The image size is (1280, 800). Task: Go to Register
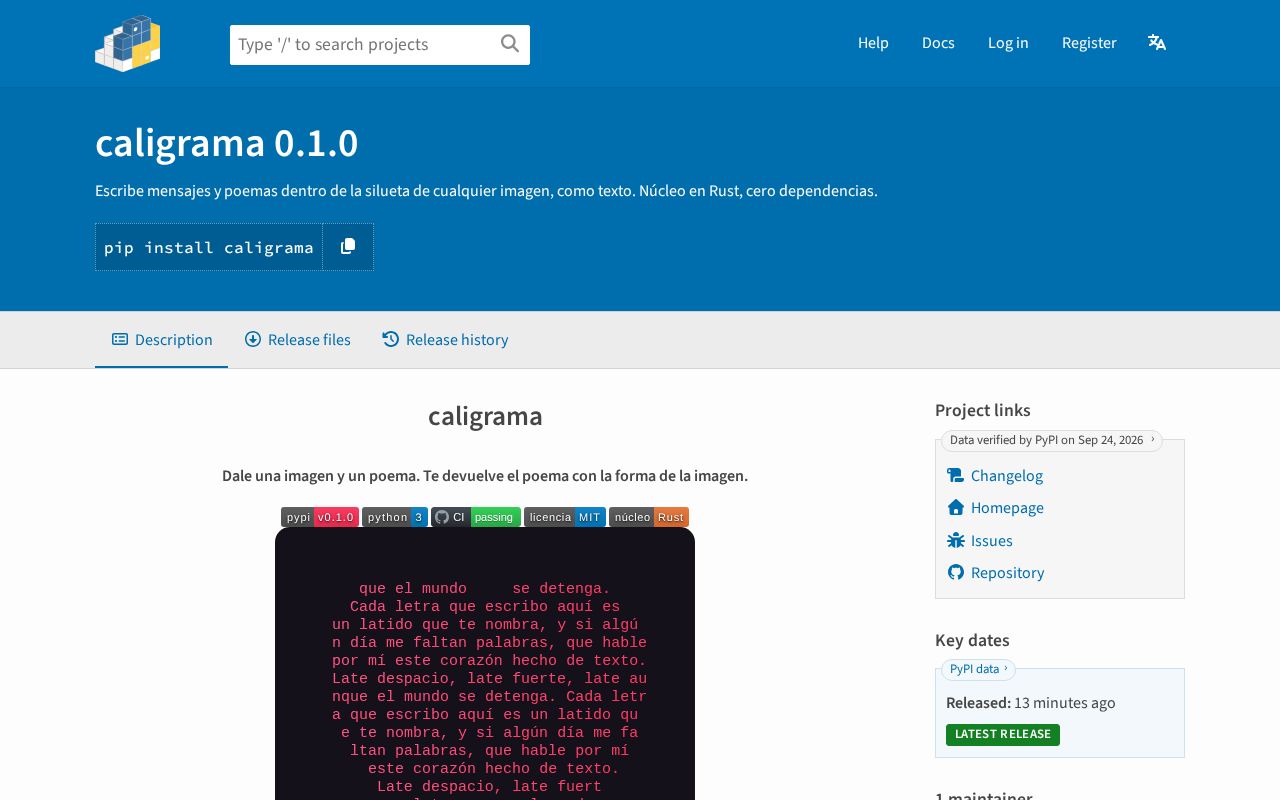(x=1089, y=43)
